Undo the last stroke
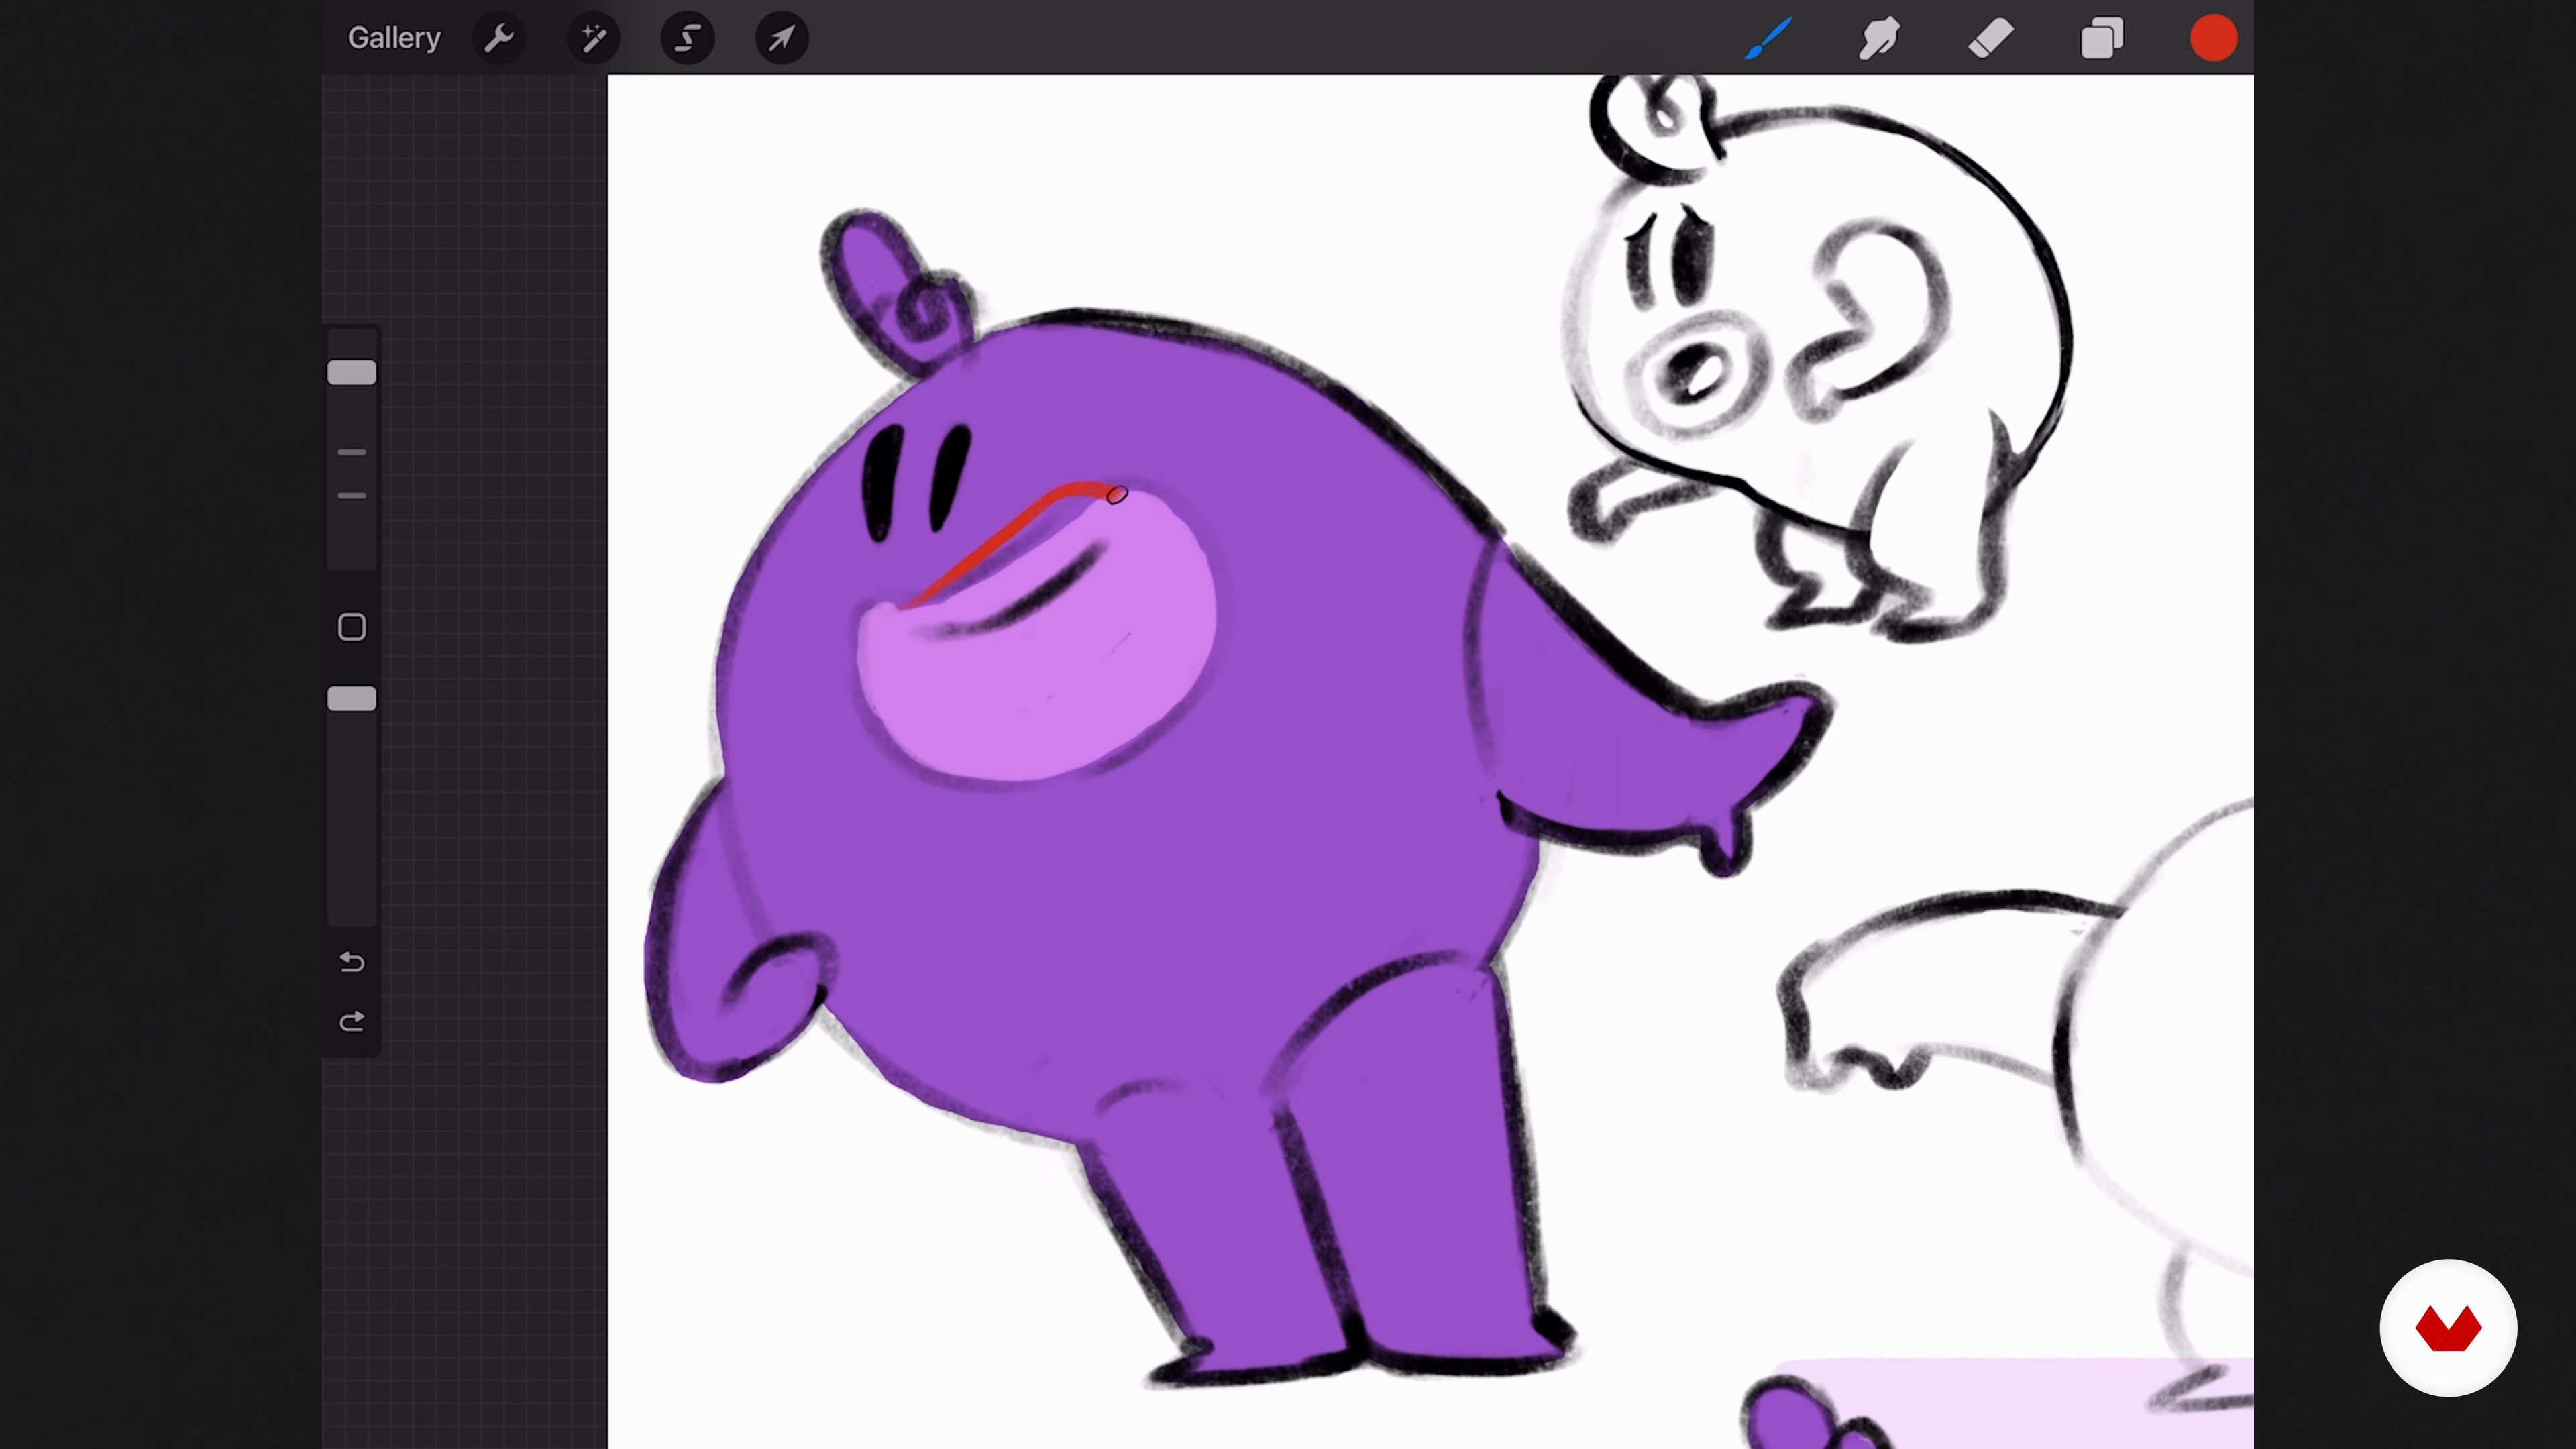2576x1449 pixels. pos(352,962)
